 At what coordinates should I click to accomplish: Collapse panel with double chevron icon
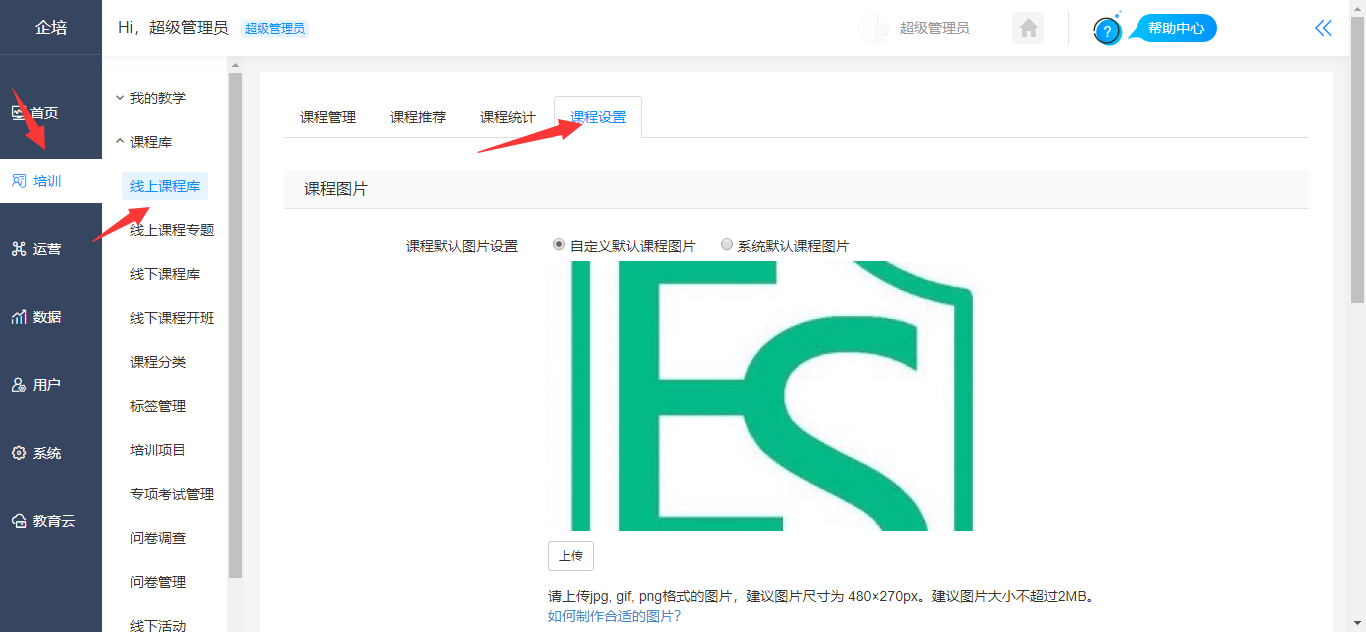click(1323, 28)
